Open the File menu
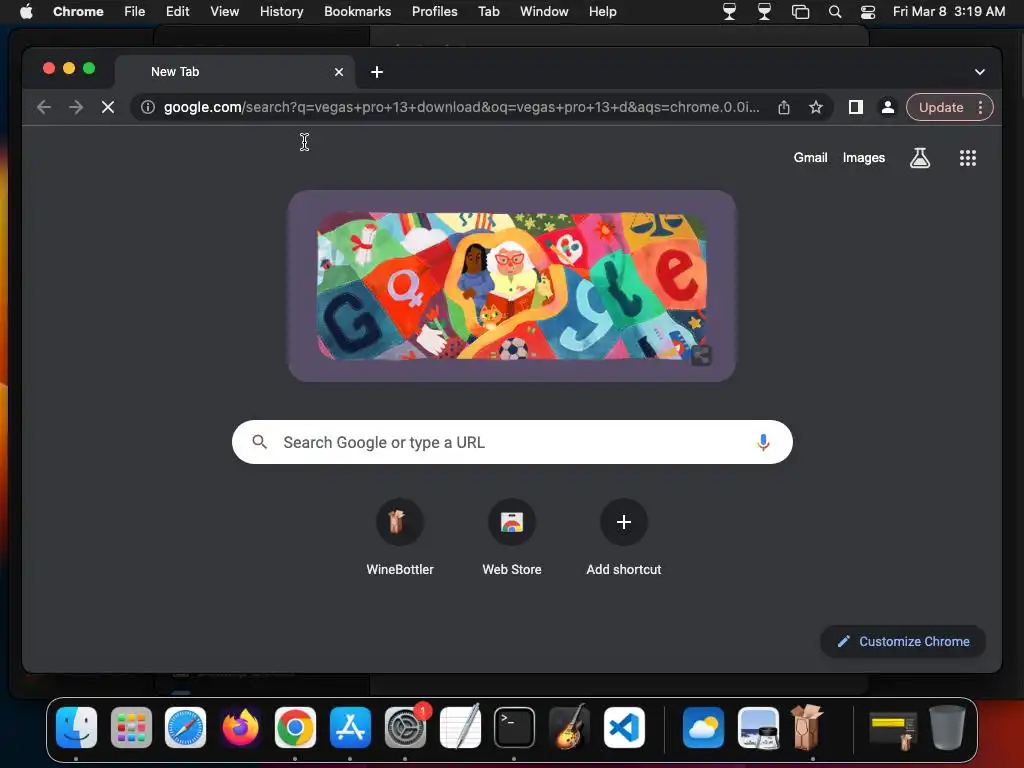Screen dimensions: 1024x768 coord(135,11)
